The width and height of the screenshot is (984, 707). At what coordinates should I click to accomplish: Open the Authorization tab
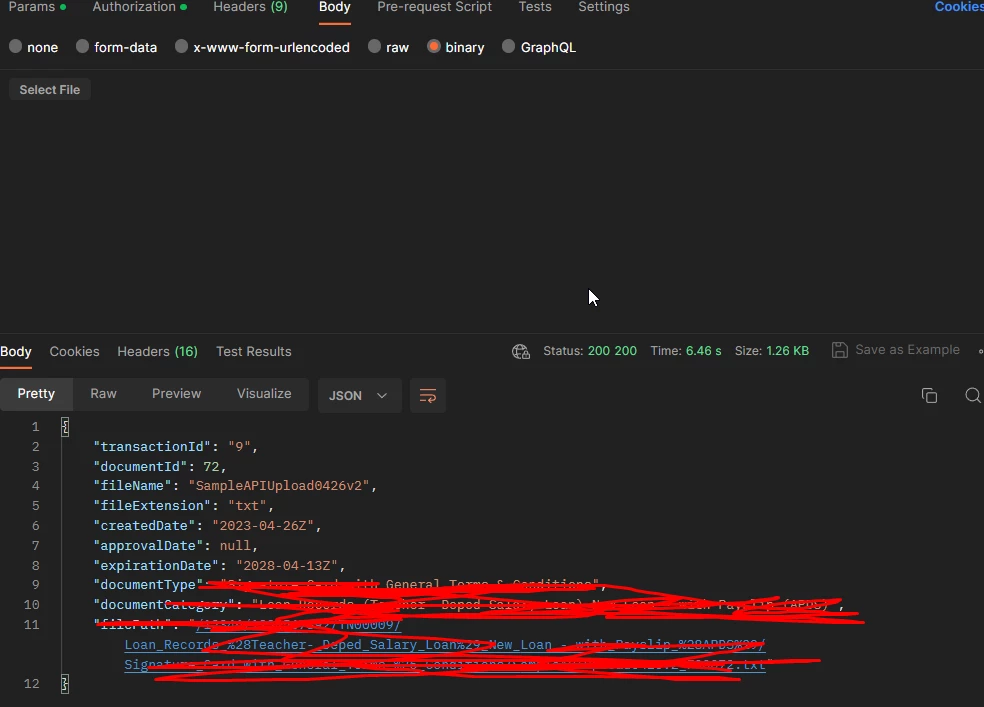pyautogui.click(x=139, y=7)
